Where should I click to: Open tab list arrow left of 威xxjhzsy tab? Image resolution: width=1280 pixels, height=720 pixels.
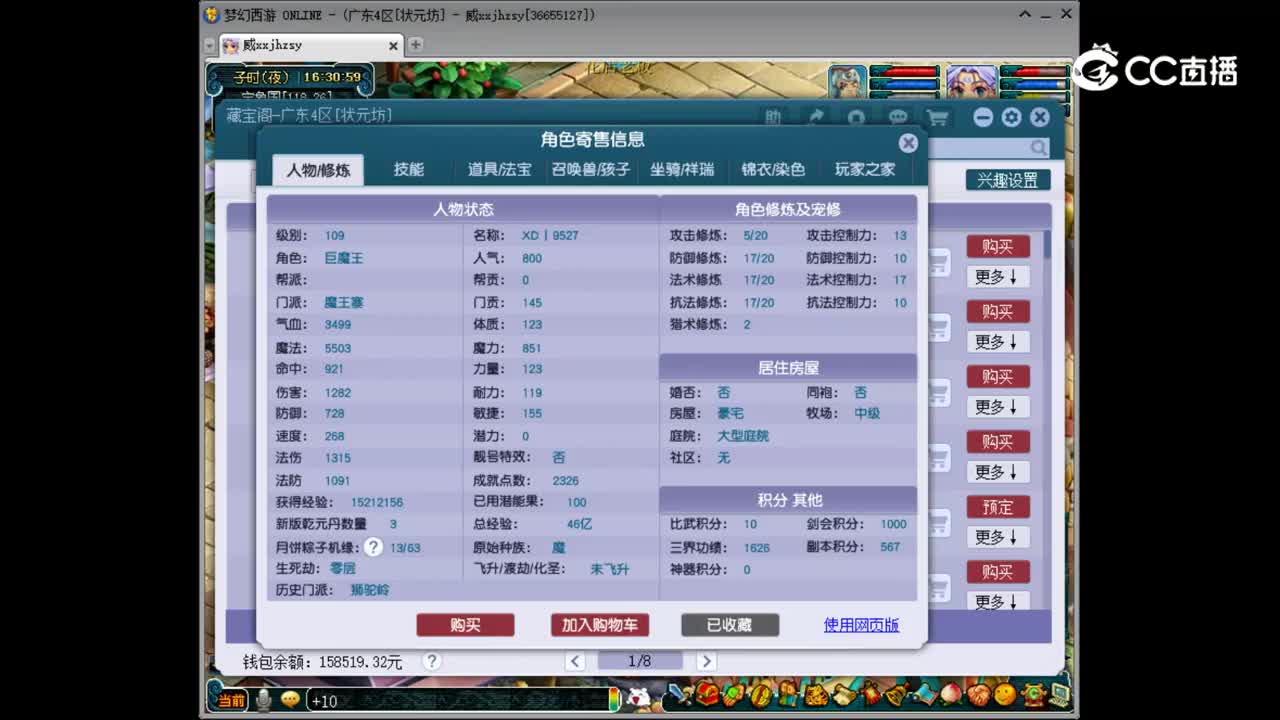pyautogui.click(x=209, y=45)
